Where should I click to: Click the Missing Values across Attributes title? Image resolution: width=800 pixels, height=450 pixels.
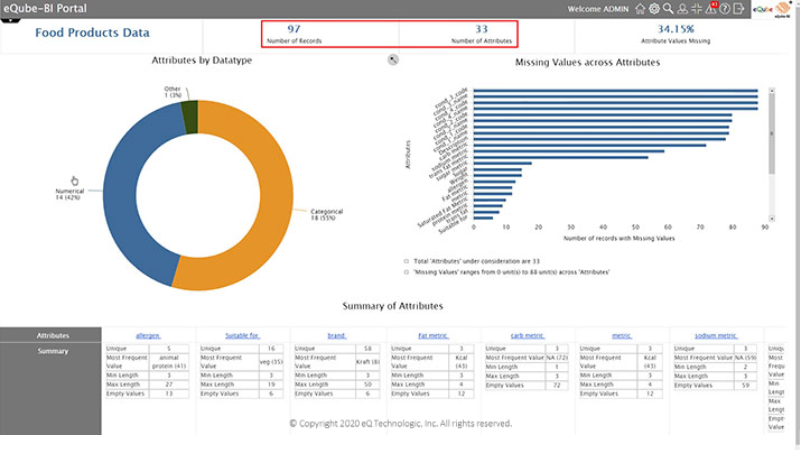587,62
